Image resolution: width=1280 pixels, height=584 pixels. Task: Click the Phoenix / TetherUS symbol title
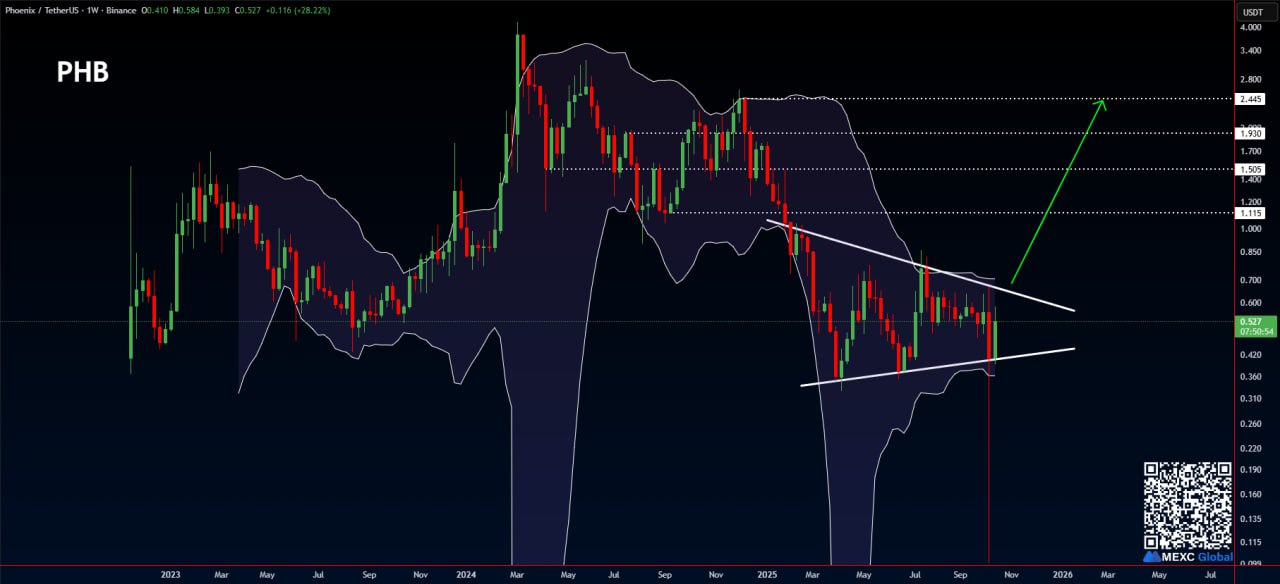click(x=39, y=10)
